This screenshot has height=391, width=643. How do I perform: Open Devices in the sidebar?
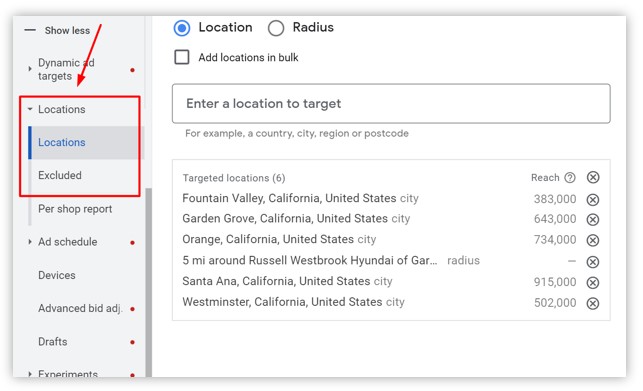[x=57, y=275]
